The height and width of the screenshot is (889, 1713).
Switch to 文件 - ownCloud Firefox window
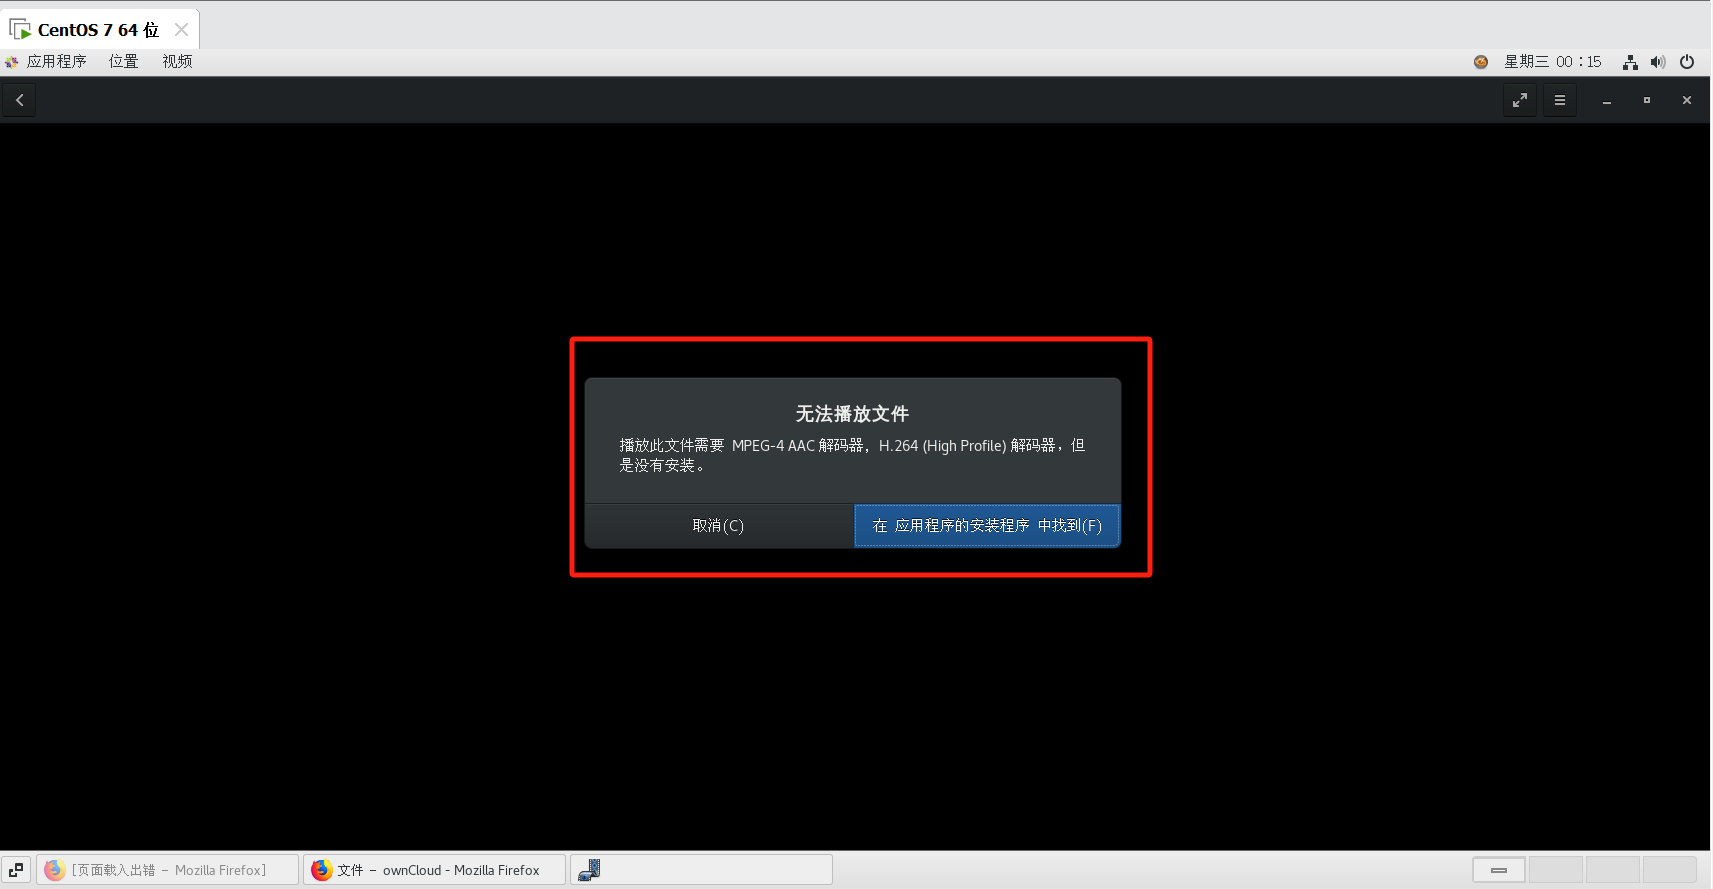[435, 870]
